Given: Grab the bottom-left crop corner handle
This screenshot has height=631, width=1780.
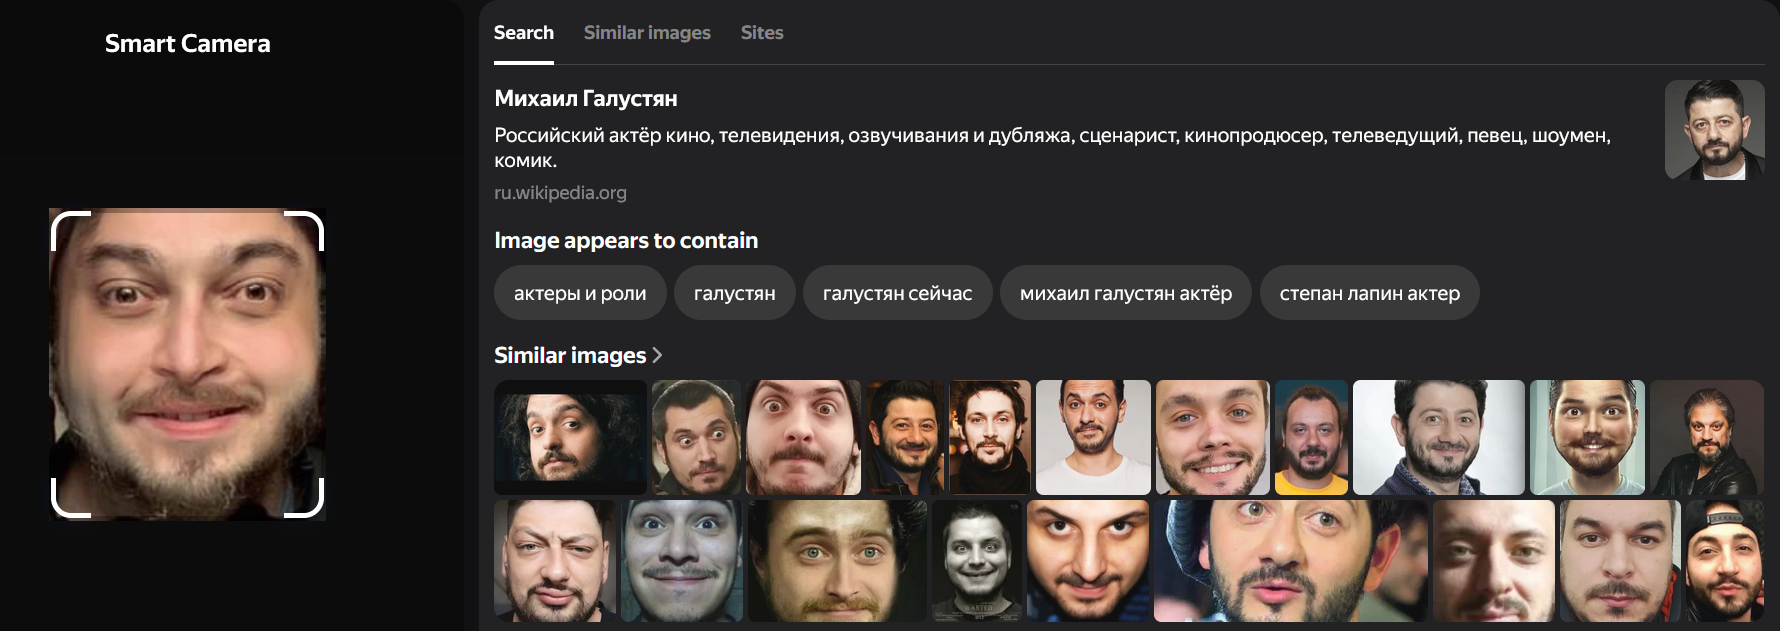Looking at the screenshot, I should 70,498.
